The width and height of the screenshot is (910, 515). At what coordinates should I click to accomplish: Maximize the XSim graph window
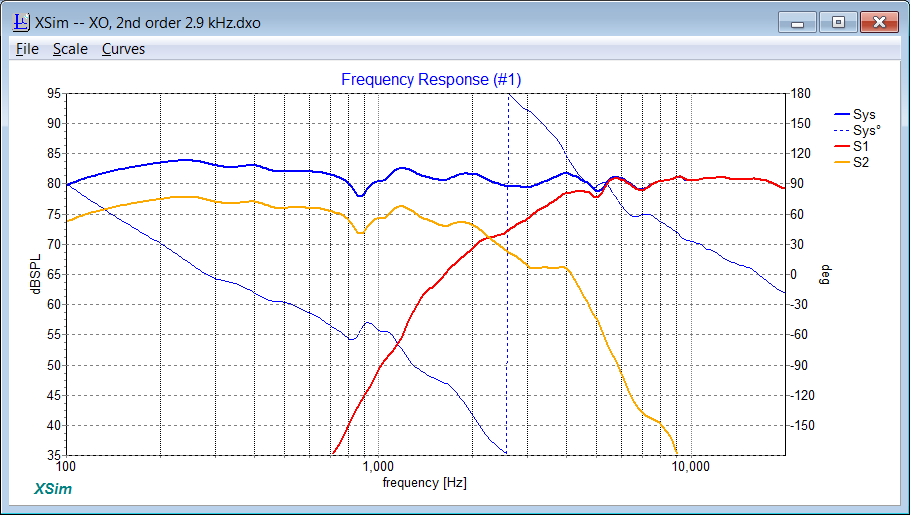click(838, 23)
